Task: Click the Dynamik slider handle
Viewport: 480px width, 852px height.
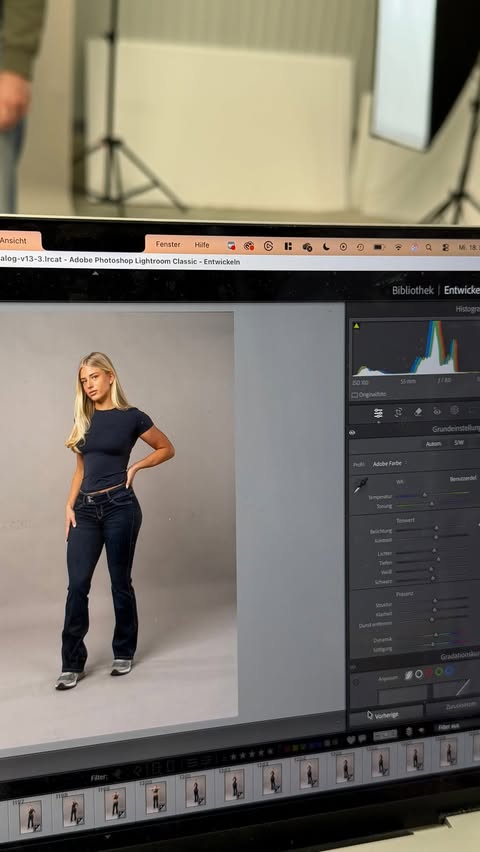Action: [436, 635]
